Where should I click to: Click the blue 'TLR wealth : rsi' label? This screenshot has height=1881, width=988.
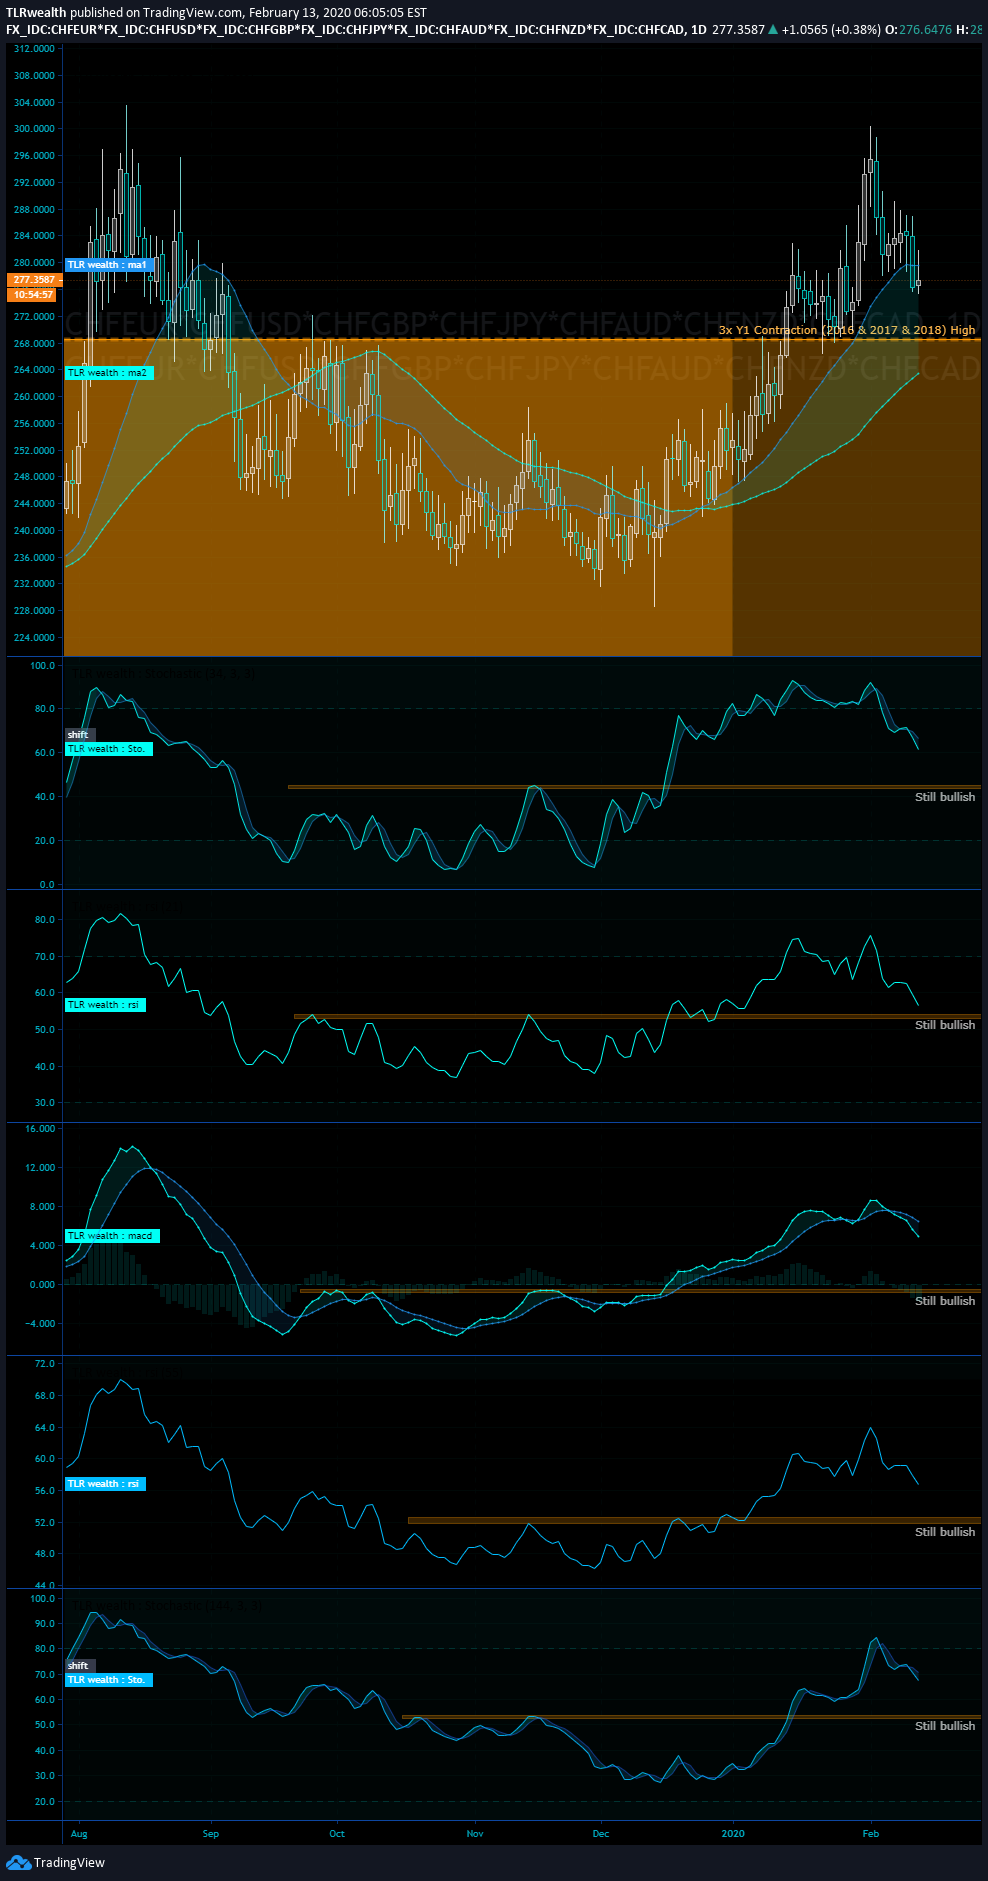pos(105,1484)
